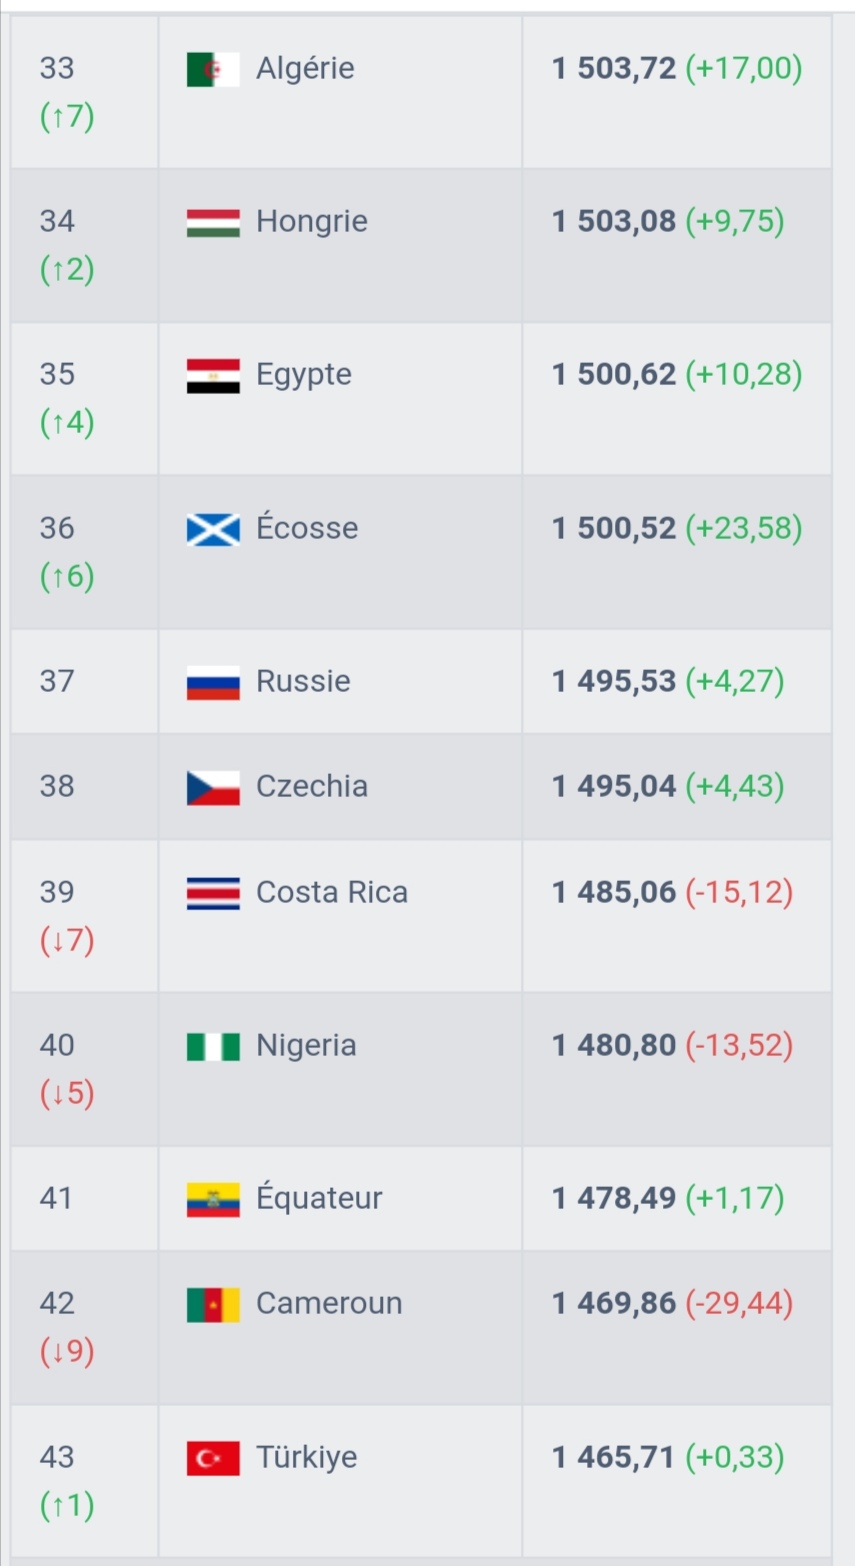Click Hongrie points change +9,75
Viewport: 855px width, 1566px height.
pyautogui.click(x=734, y=221)
